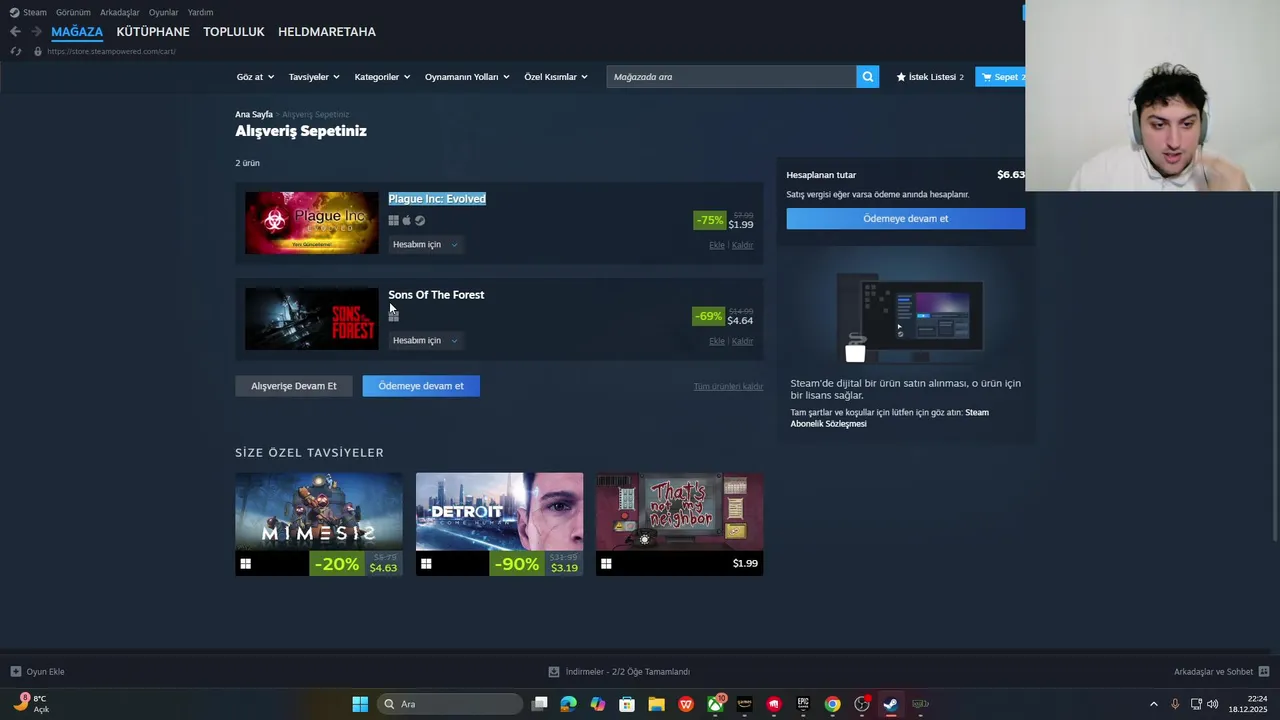This screenshot has height=720, width=1280.
Task: Click the back navigation arrow
Action: (x=15, y=32)
